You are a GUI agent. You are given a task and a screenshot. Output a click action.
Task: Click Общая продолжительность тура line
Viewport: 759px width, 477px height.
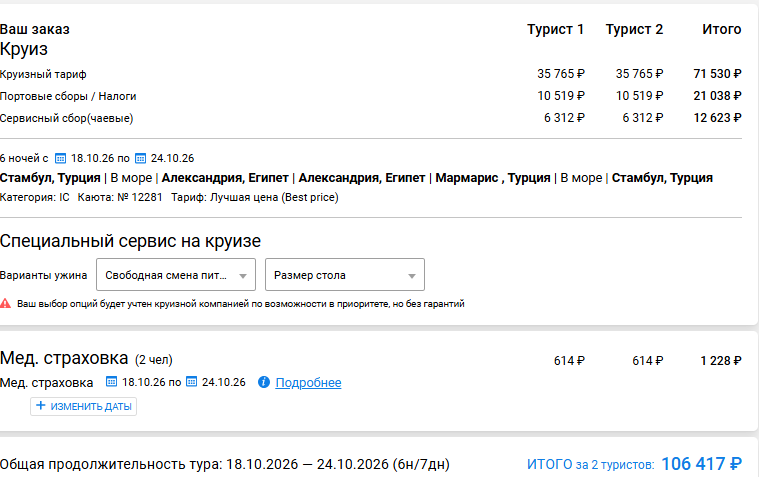point(225,464)
